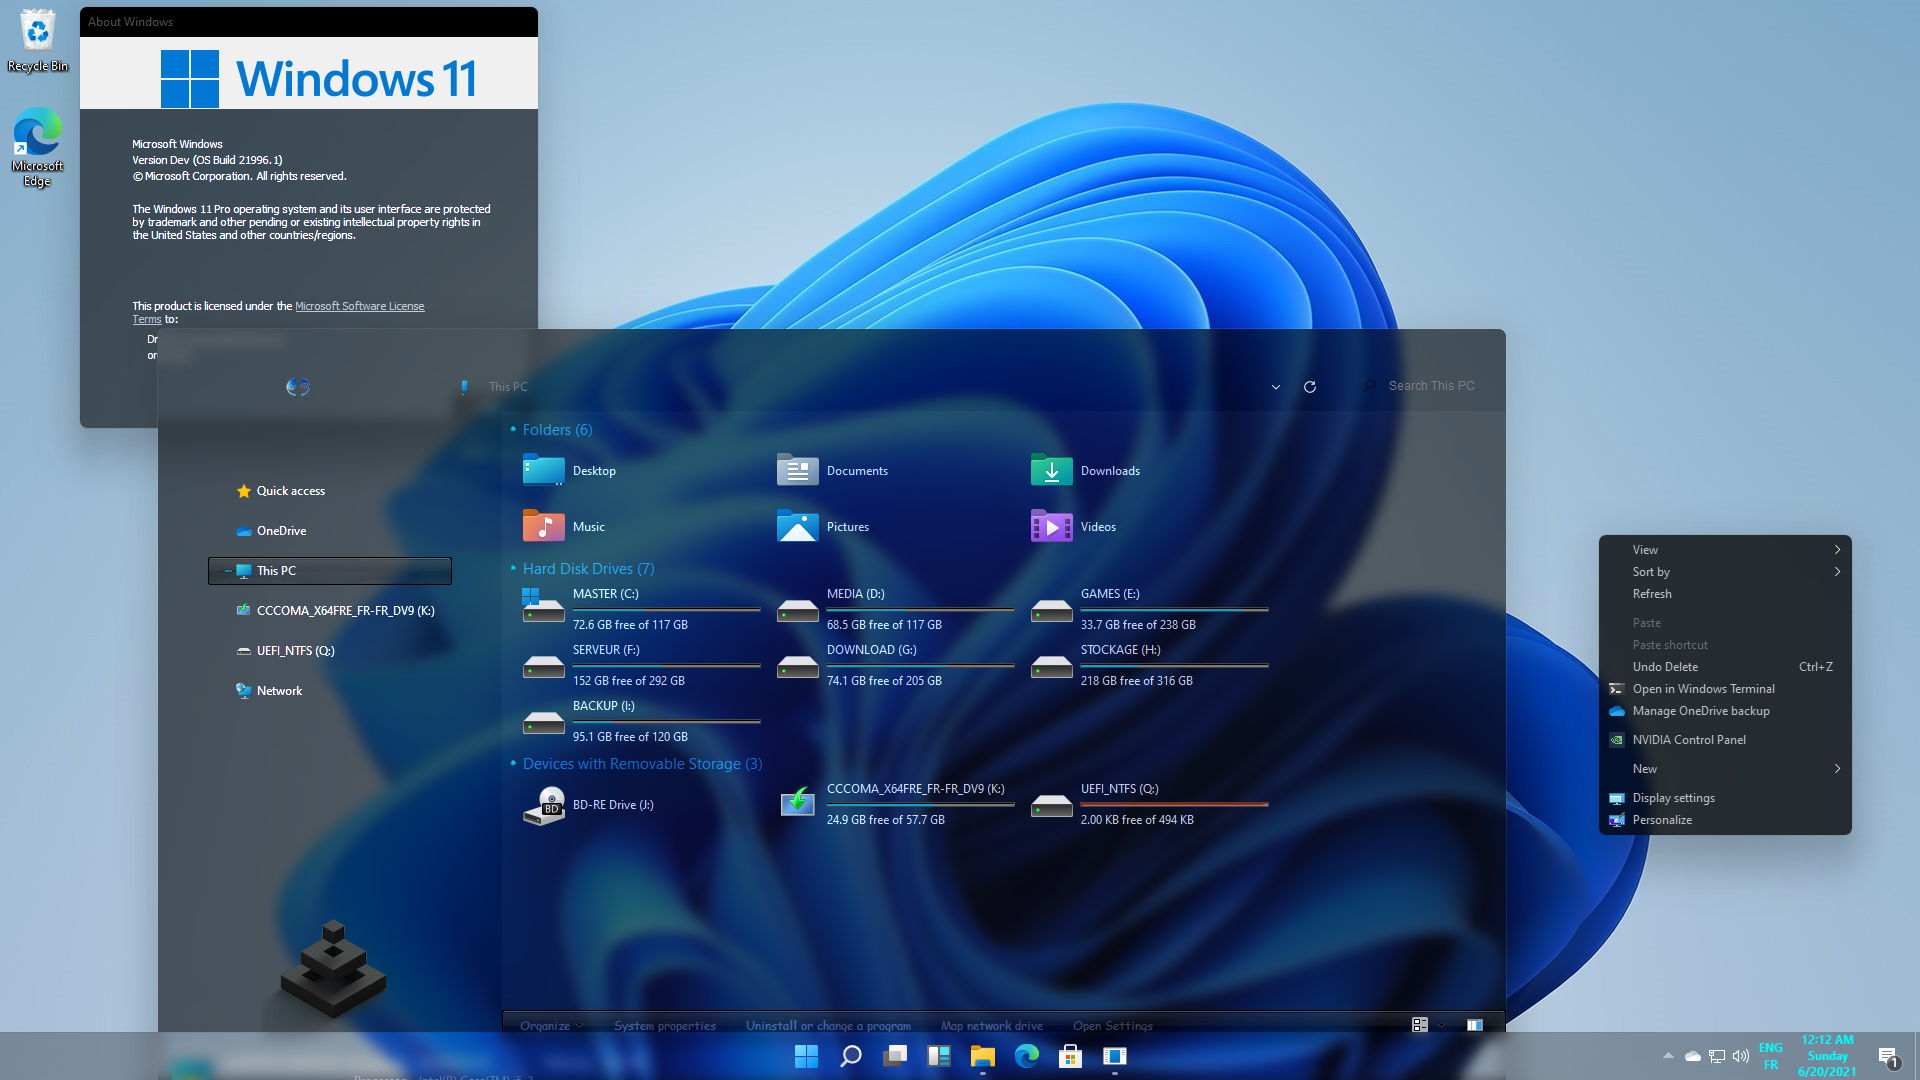Image resolution: width=1920 pixels, height=1080 pixels.
Task: Open the Videos folder icon
Action: click(1051, 526)
